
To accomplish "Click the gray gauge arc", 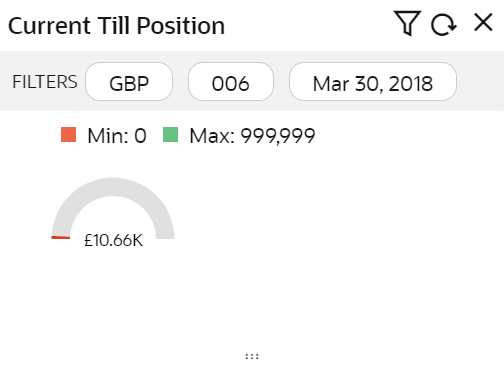I will 113,187.
